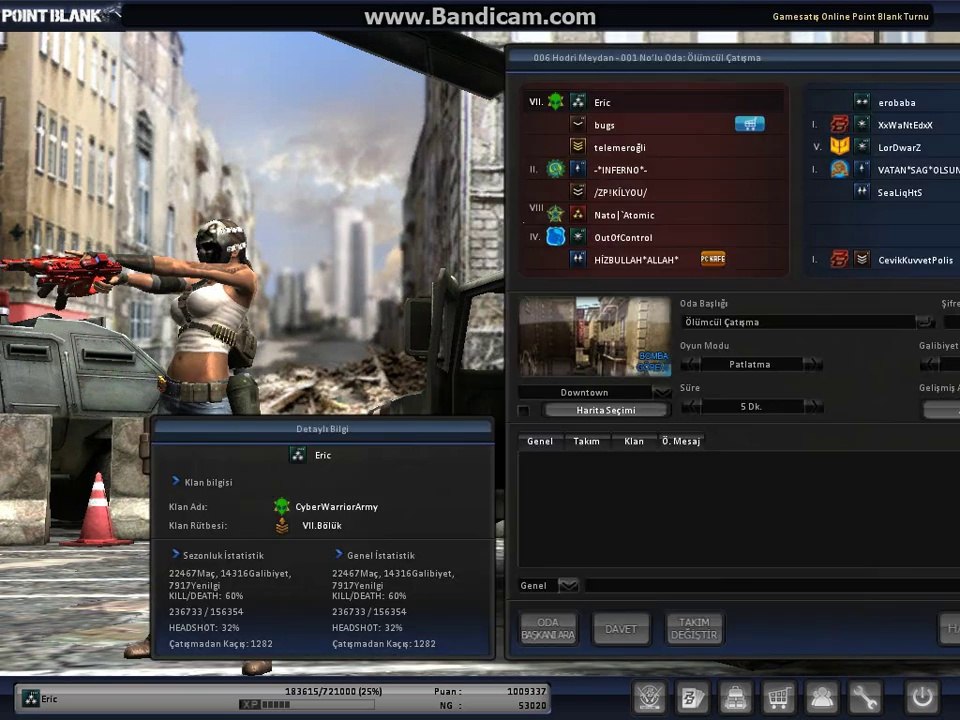960x720 pixels.
Task: Open the wrench settings icon
Action: [864, 697]
